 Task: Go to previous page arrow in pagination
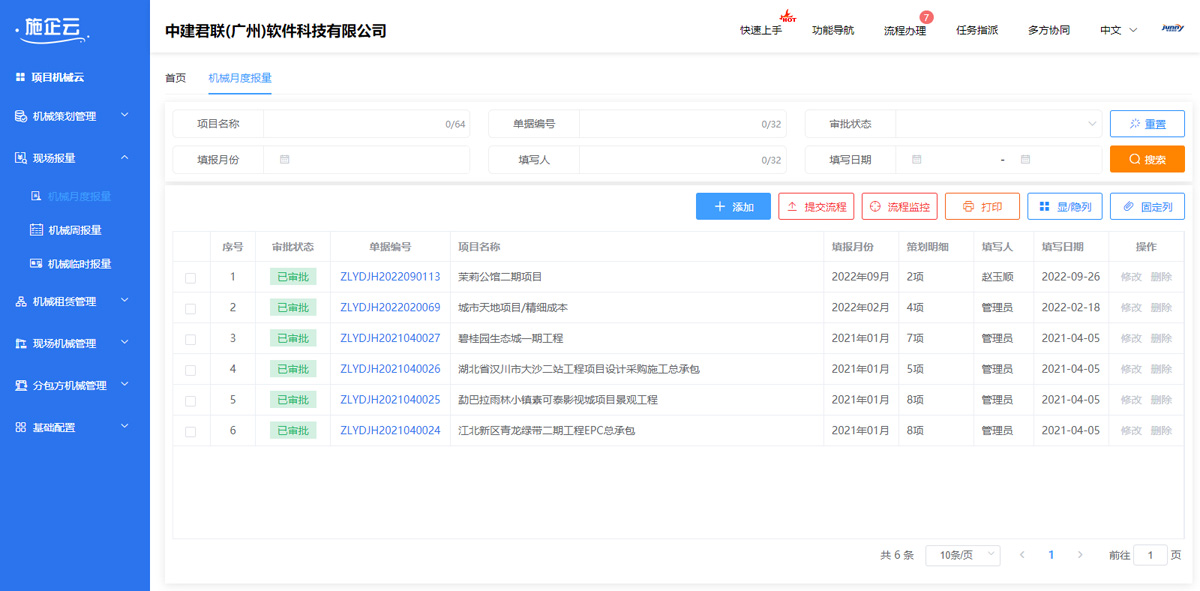point(1022,555)
